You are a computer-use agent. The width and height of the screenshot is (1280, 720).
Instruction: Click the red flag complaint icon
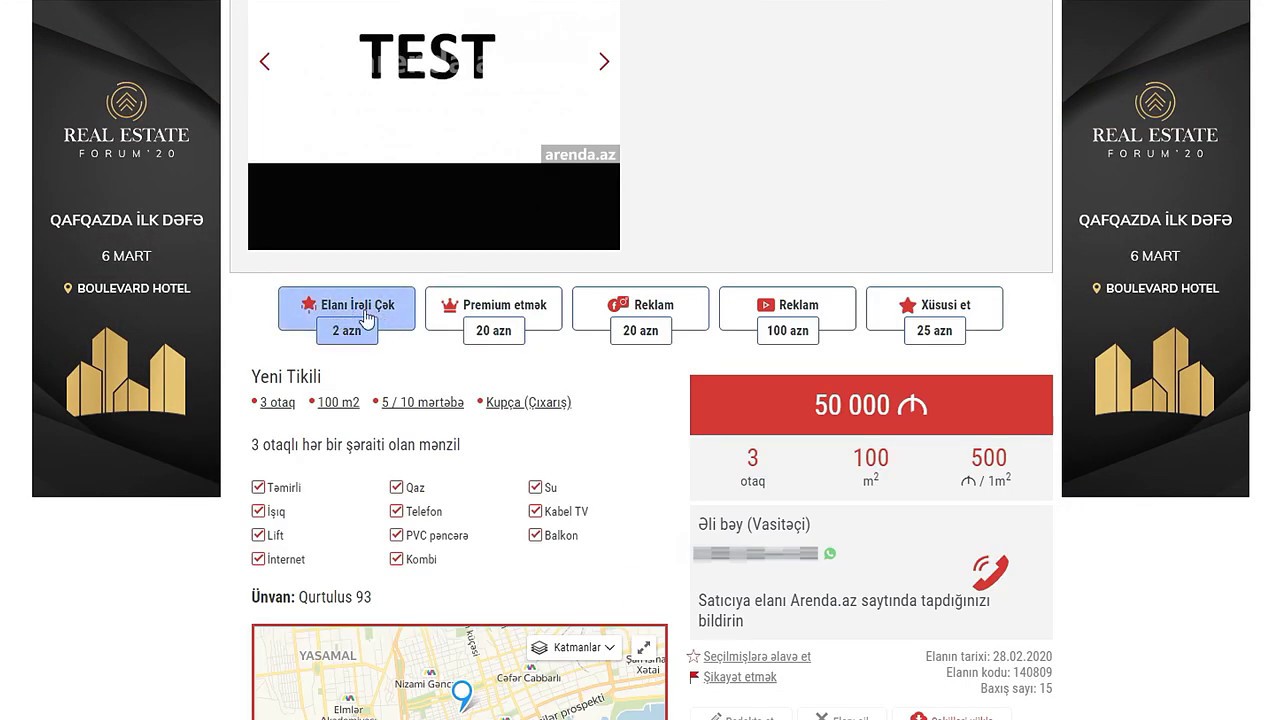click(x=694, y=677)
